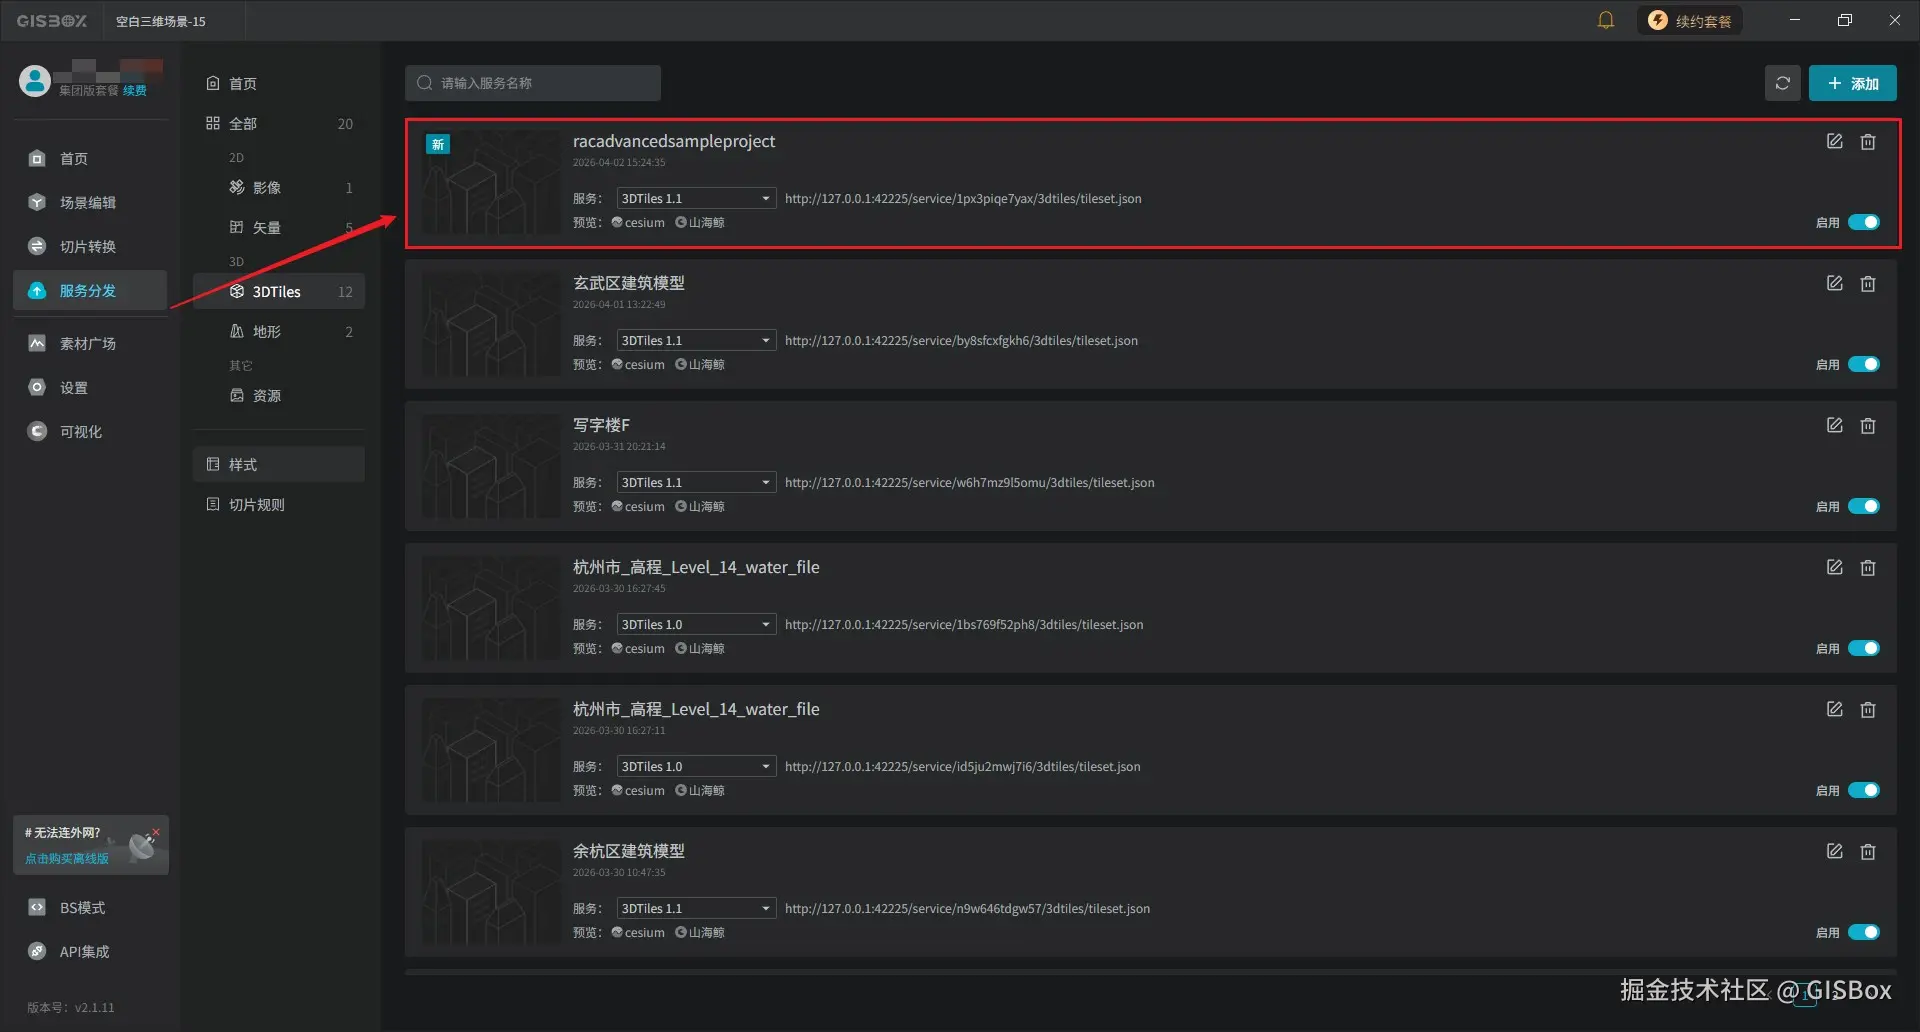Turn off 启用 for 写字楼F service

click(x=1863, y=506)
